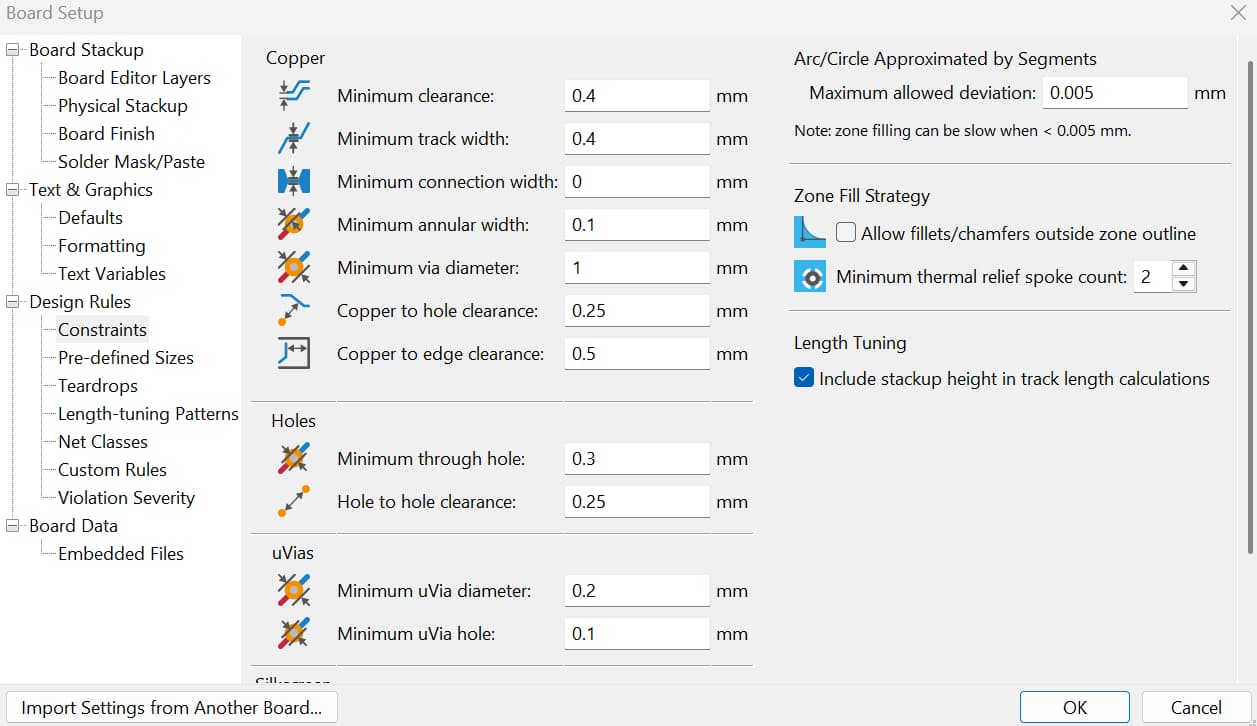
Task: Enable fillets/chamfers outside zone outline
Action: [846, 234]
